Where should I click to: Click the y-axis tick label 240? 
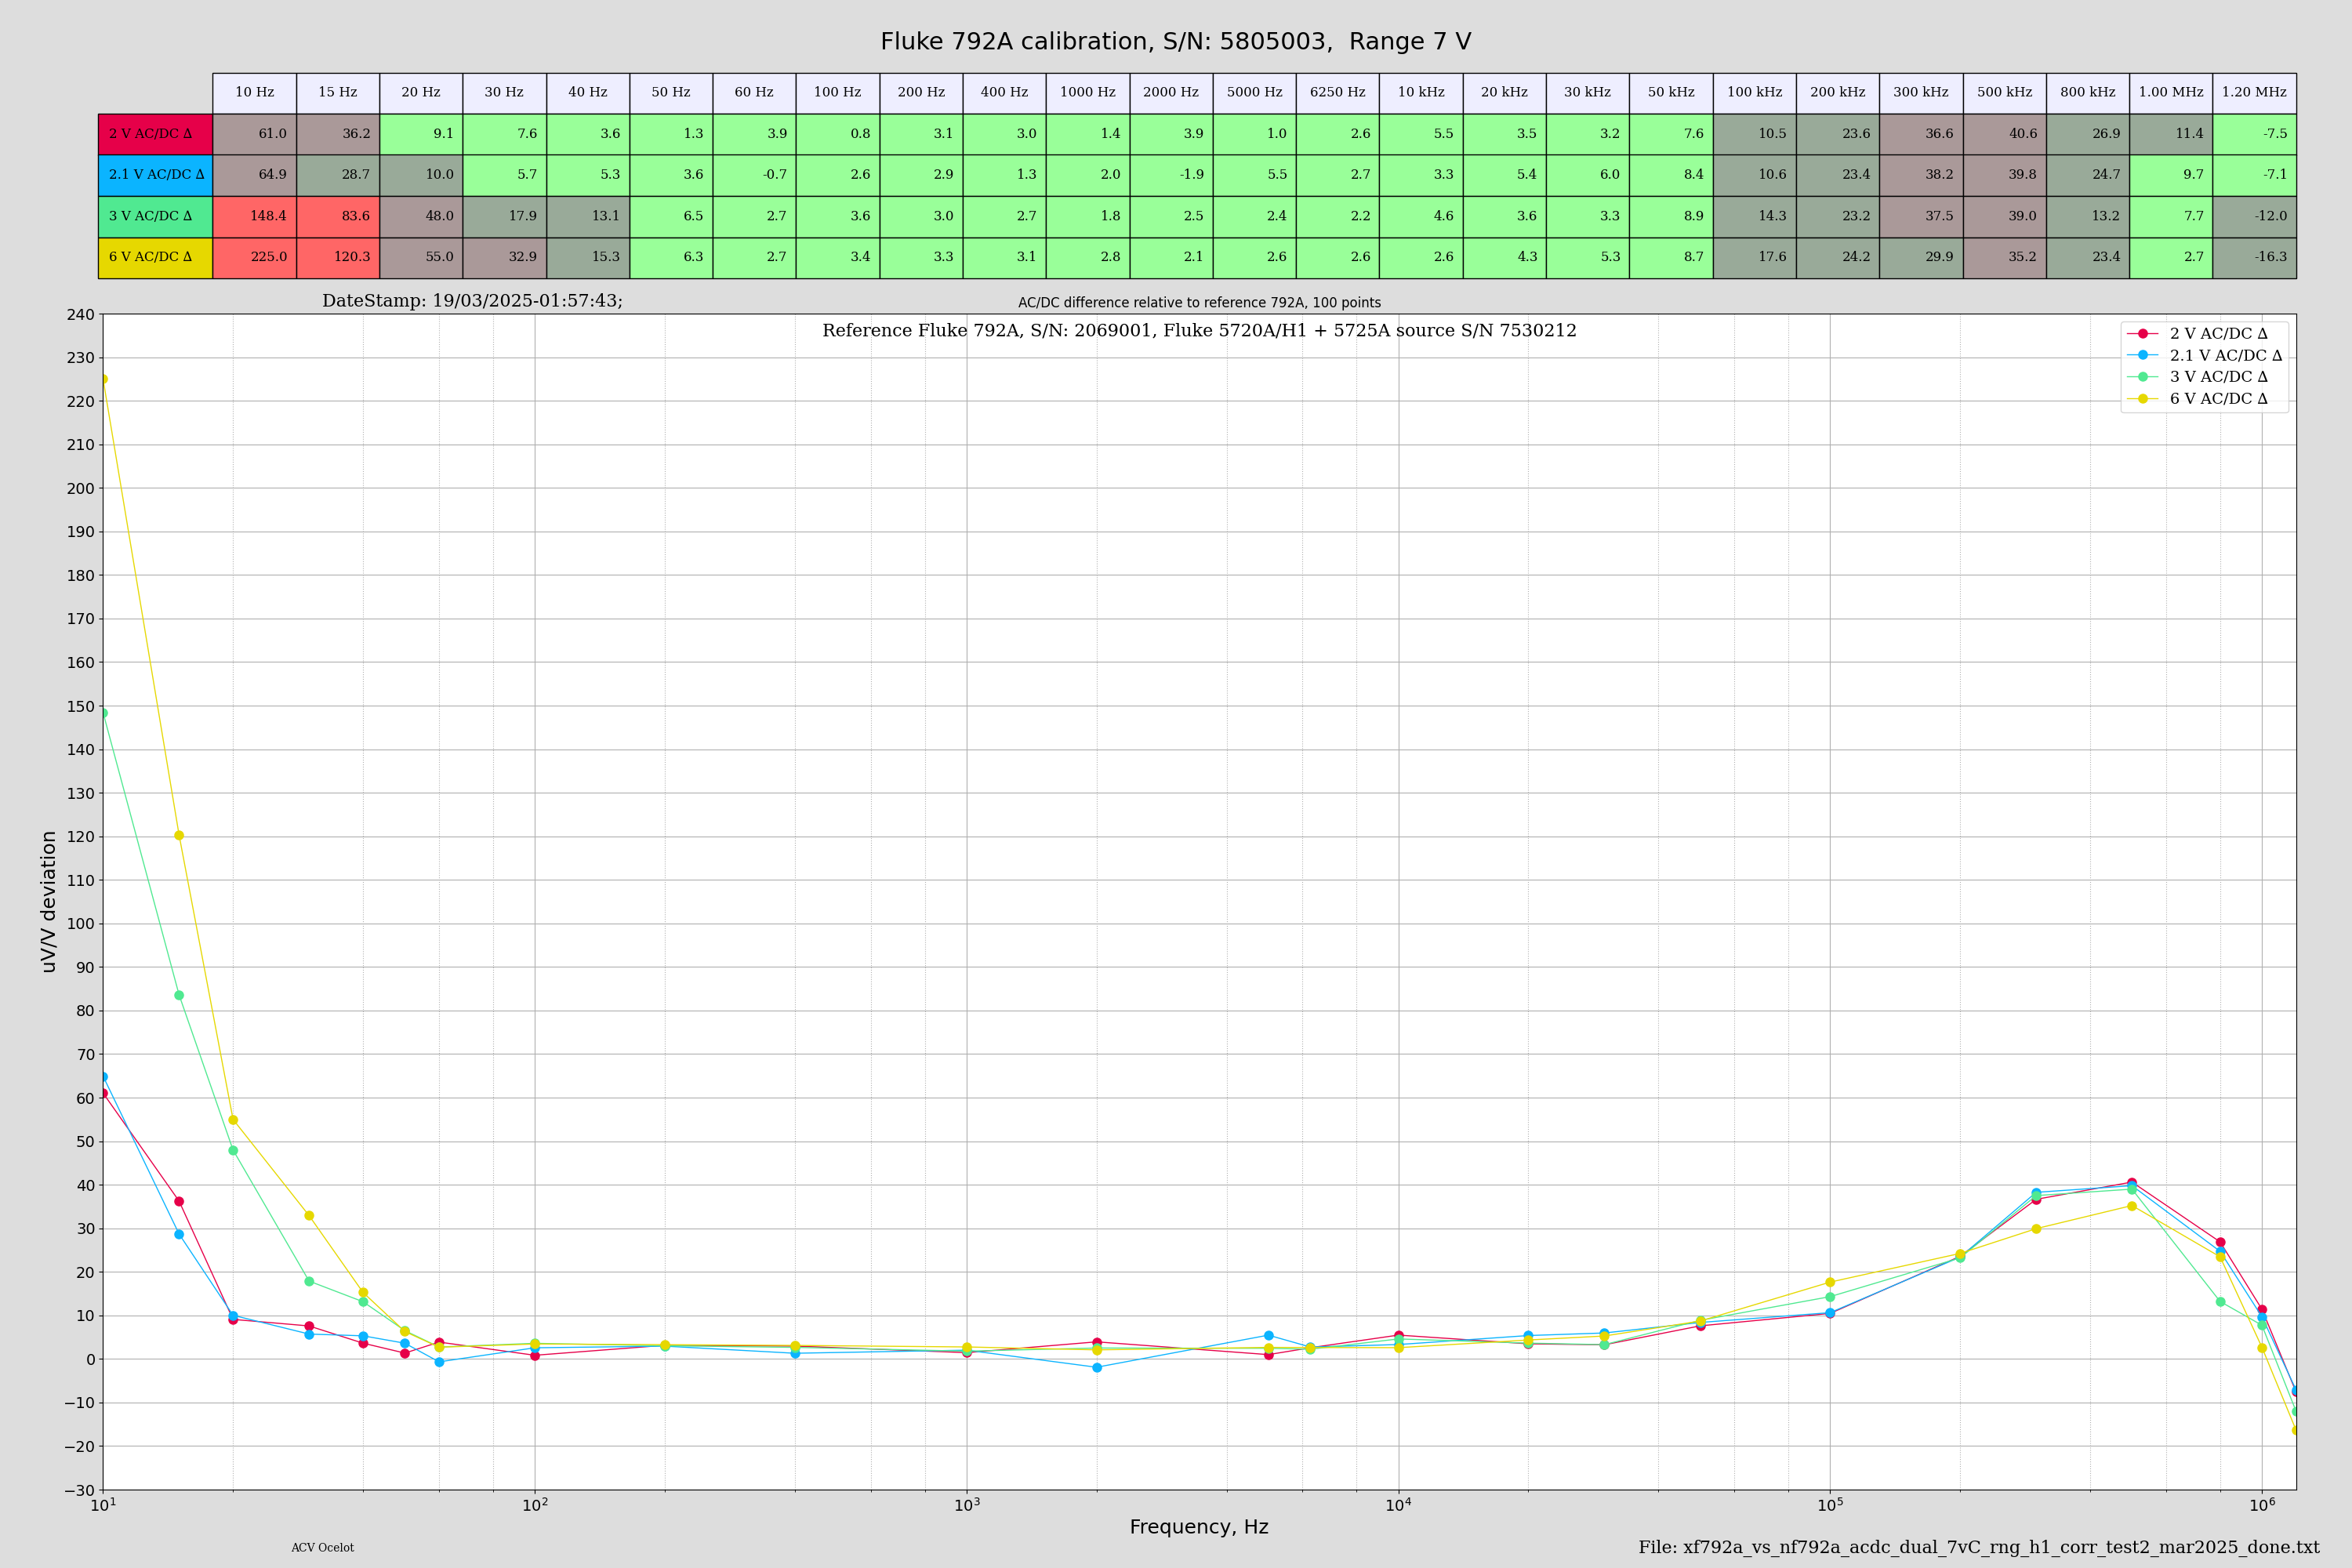tap(79, 315)
